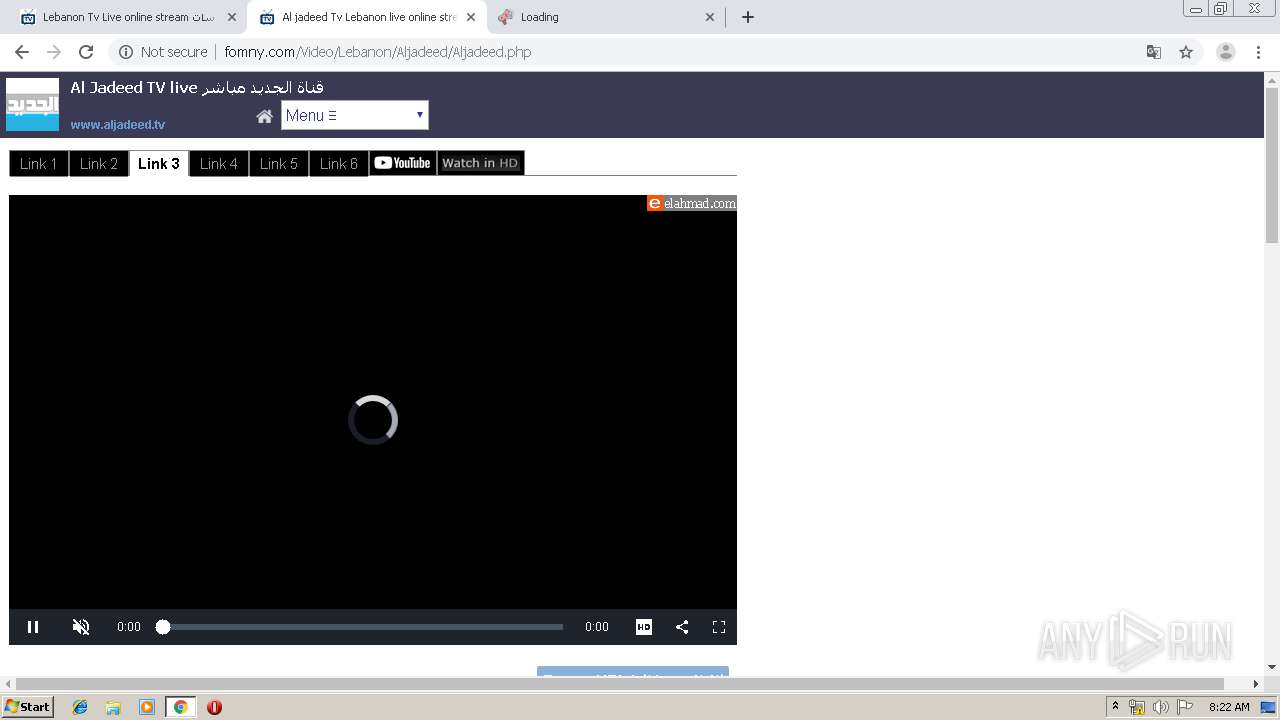Open the Chrome three-dot menu

tap(1258, 52)
